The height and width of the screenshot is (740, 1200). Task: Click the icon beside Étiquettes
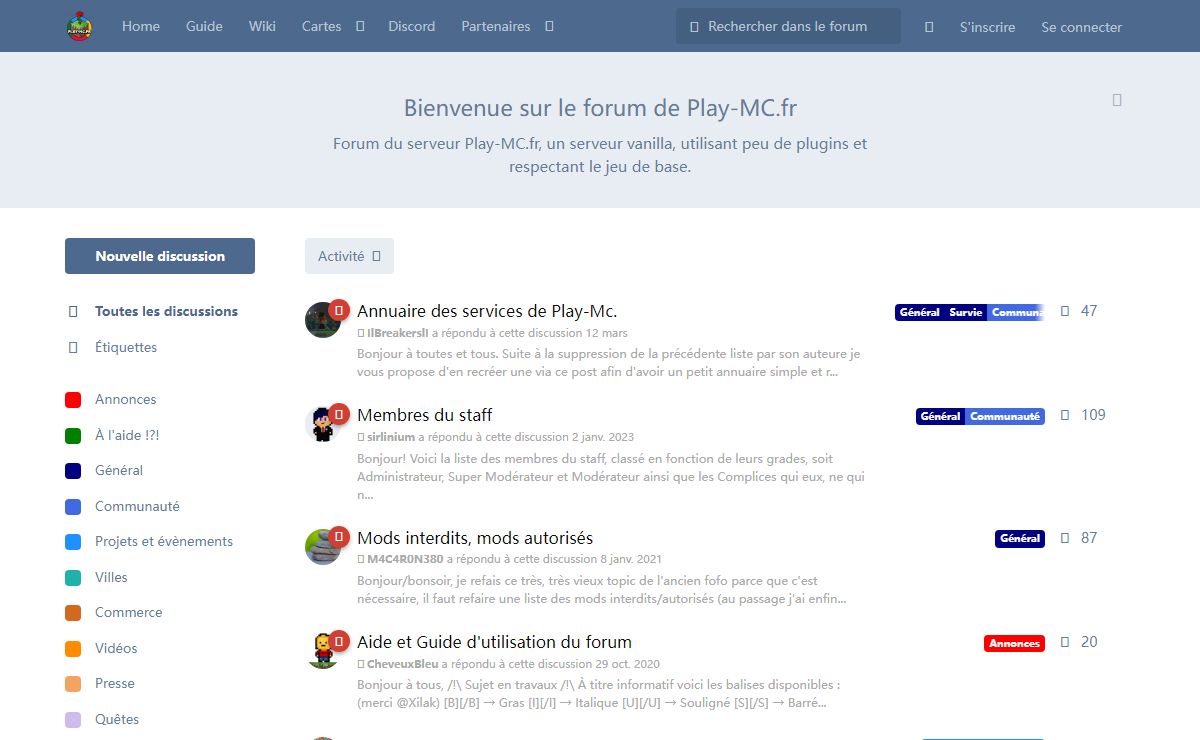point(73,348)
